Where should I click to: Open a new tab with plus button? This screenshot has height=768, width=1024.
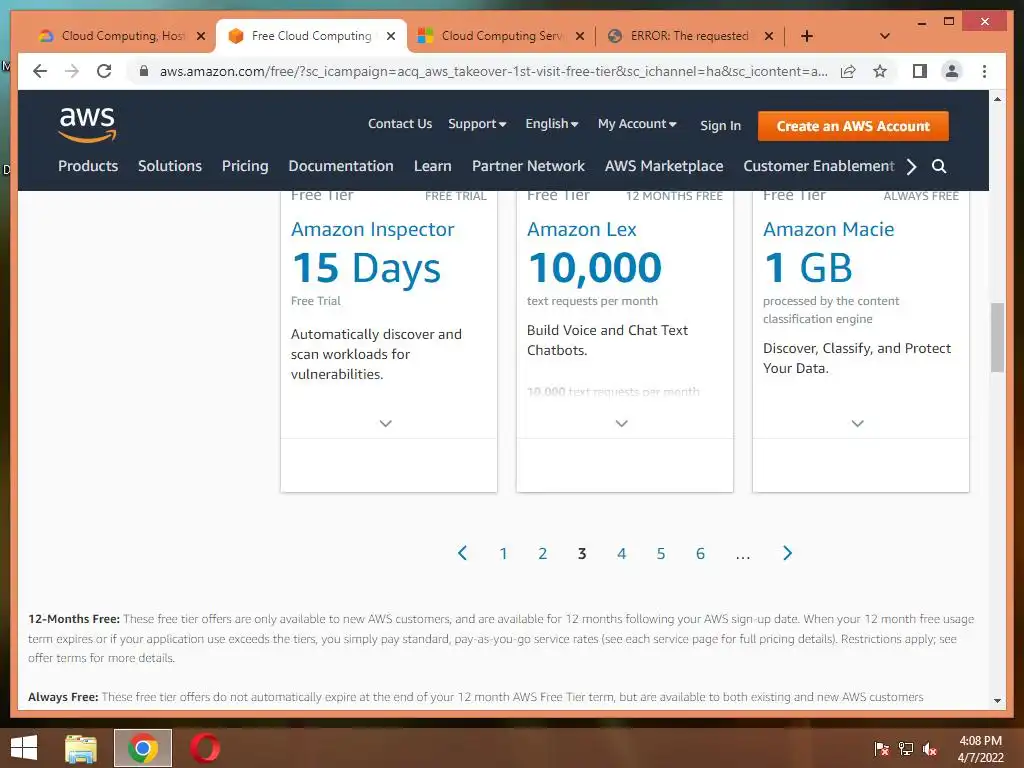807,36
